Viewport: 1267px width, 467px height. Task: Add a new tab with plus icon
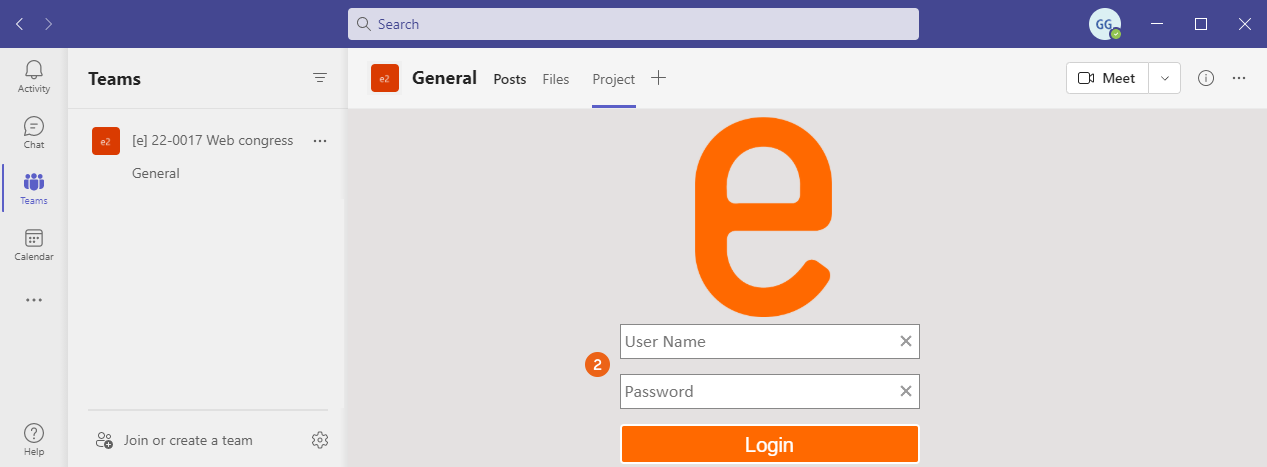[658, 78]
